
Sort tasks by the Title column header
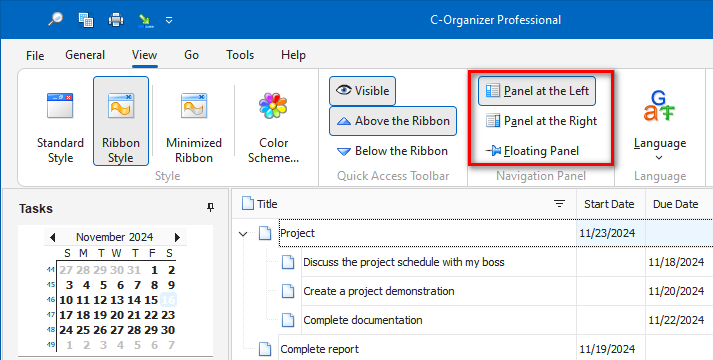tap(267, 204)
